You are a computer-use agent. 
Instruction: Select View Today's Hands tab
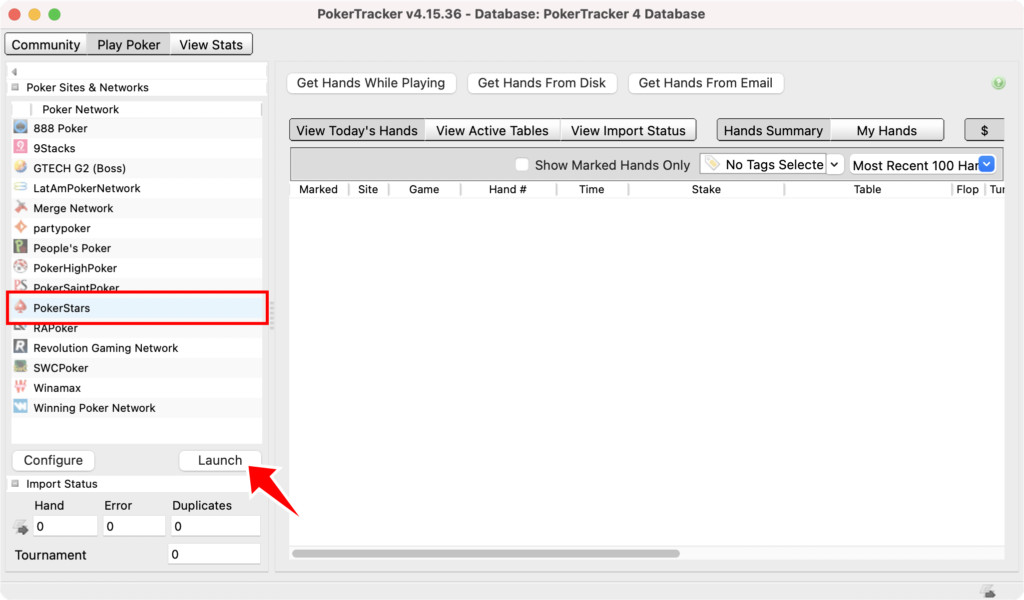point(357,131)
